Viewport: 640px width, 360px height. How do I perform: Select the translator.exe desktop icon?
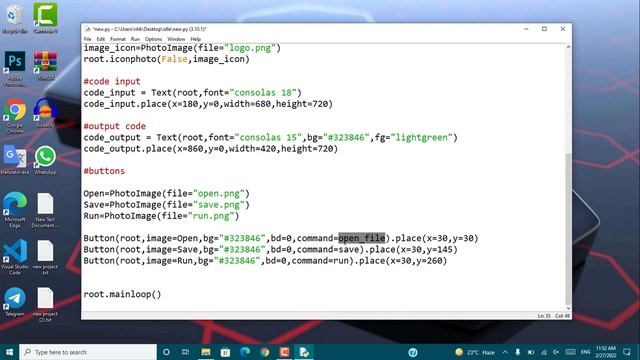15,160
